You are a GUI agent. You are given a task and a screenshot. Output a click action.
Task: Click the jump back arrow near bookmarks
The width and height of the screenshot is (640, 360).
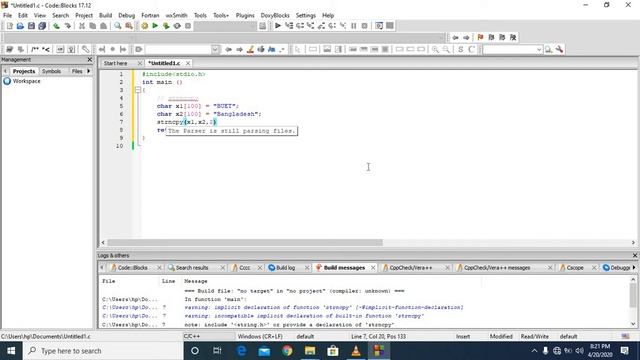(455, 38)
